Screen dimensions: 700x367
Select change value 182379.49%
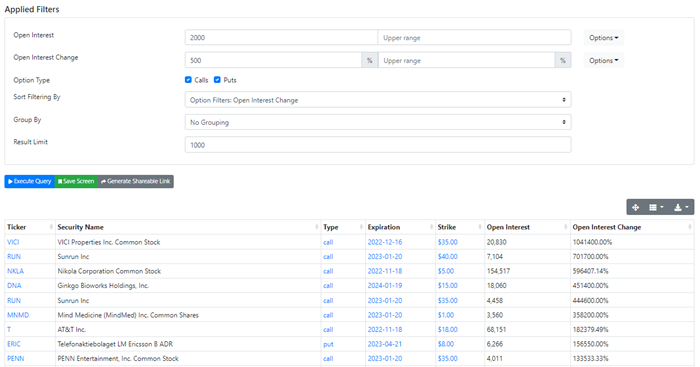point(591,329)
